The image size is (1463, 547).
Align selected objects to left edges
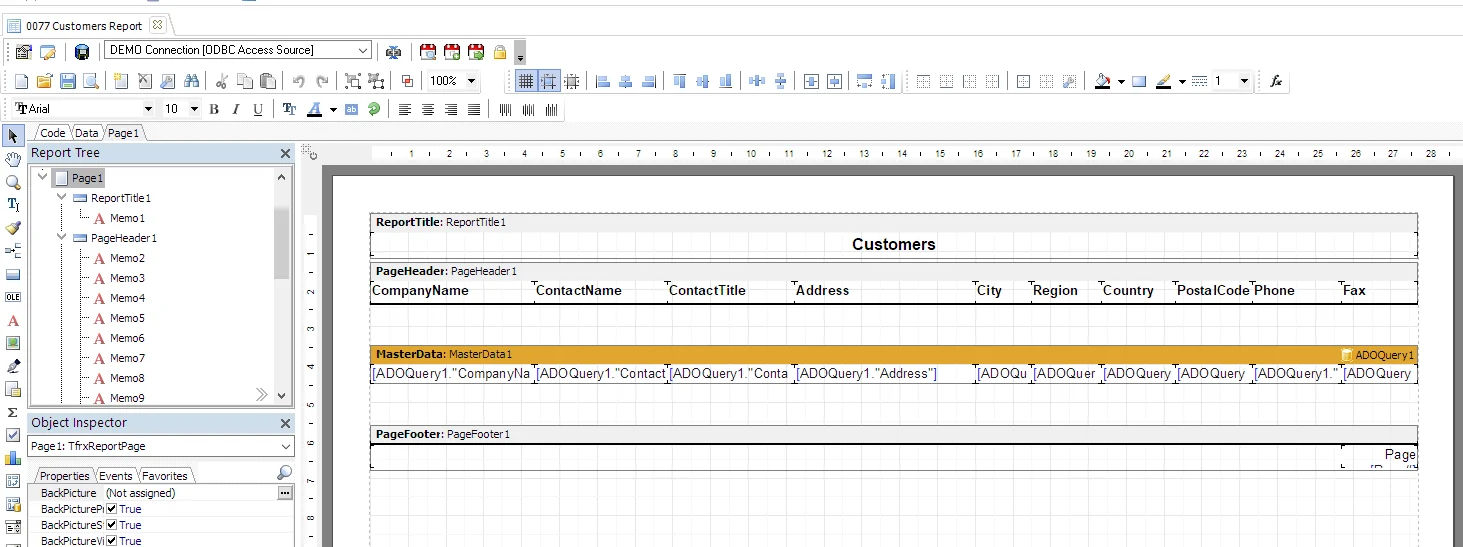coord(603,81)
